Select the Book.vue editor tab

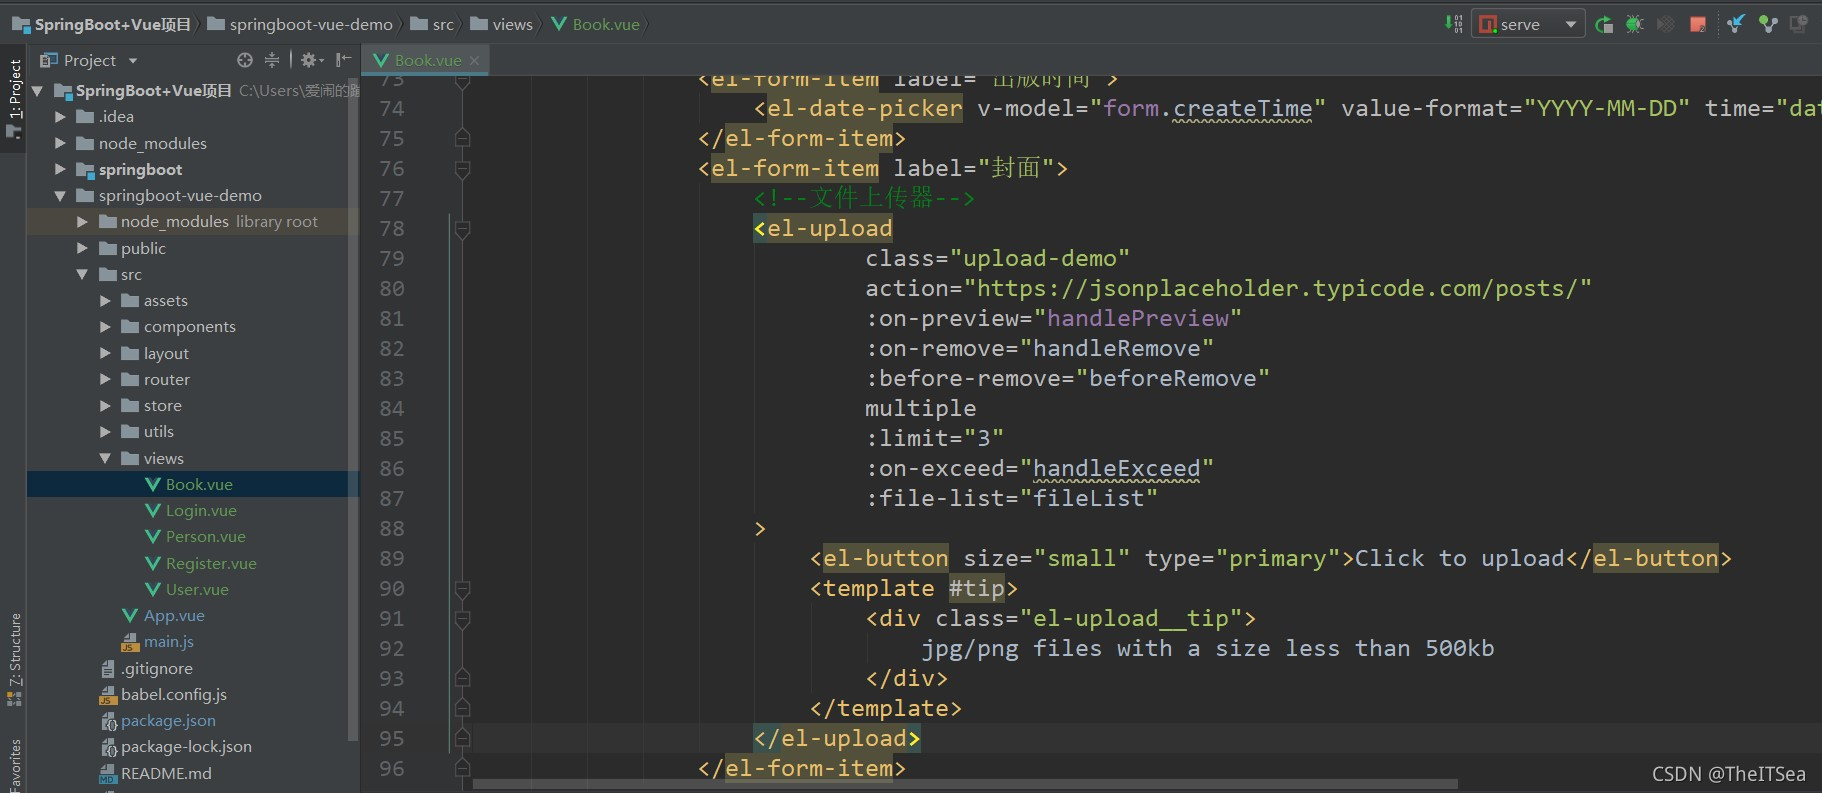point(426,60)
